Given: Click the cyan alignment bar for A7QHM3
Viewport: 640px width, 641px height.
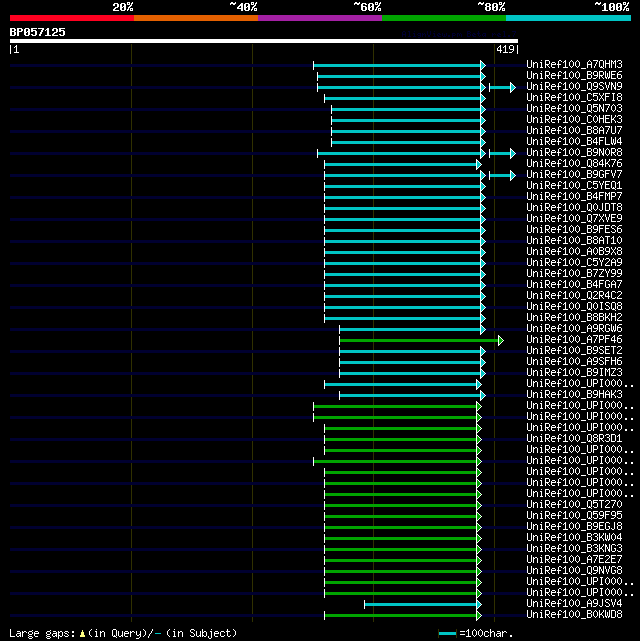Looking at the screenshot, I should (x=399, y=65).
